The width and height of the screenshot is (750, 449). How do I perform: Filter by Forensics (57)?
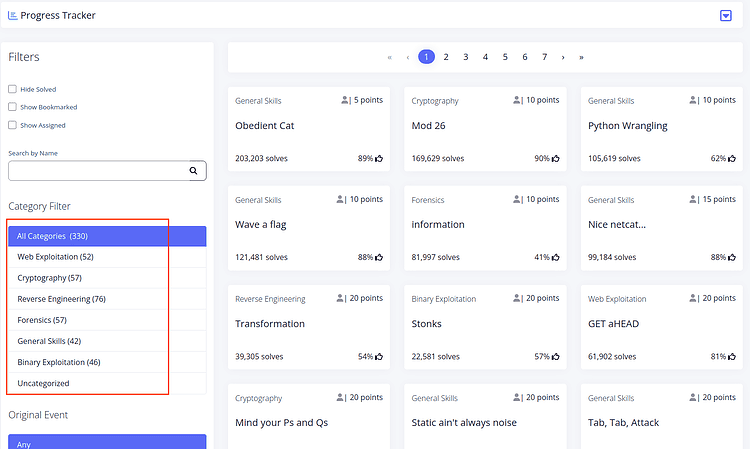coord(107,320)
